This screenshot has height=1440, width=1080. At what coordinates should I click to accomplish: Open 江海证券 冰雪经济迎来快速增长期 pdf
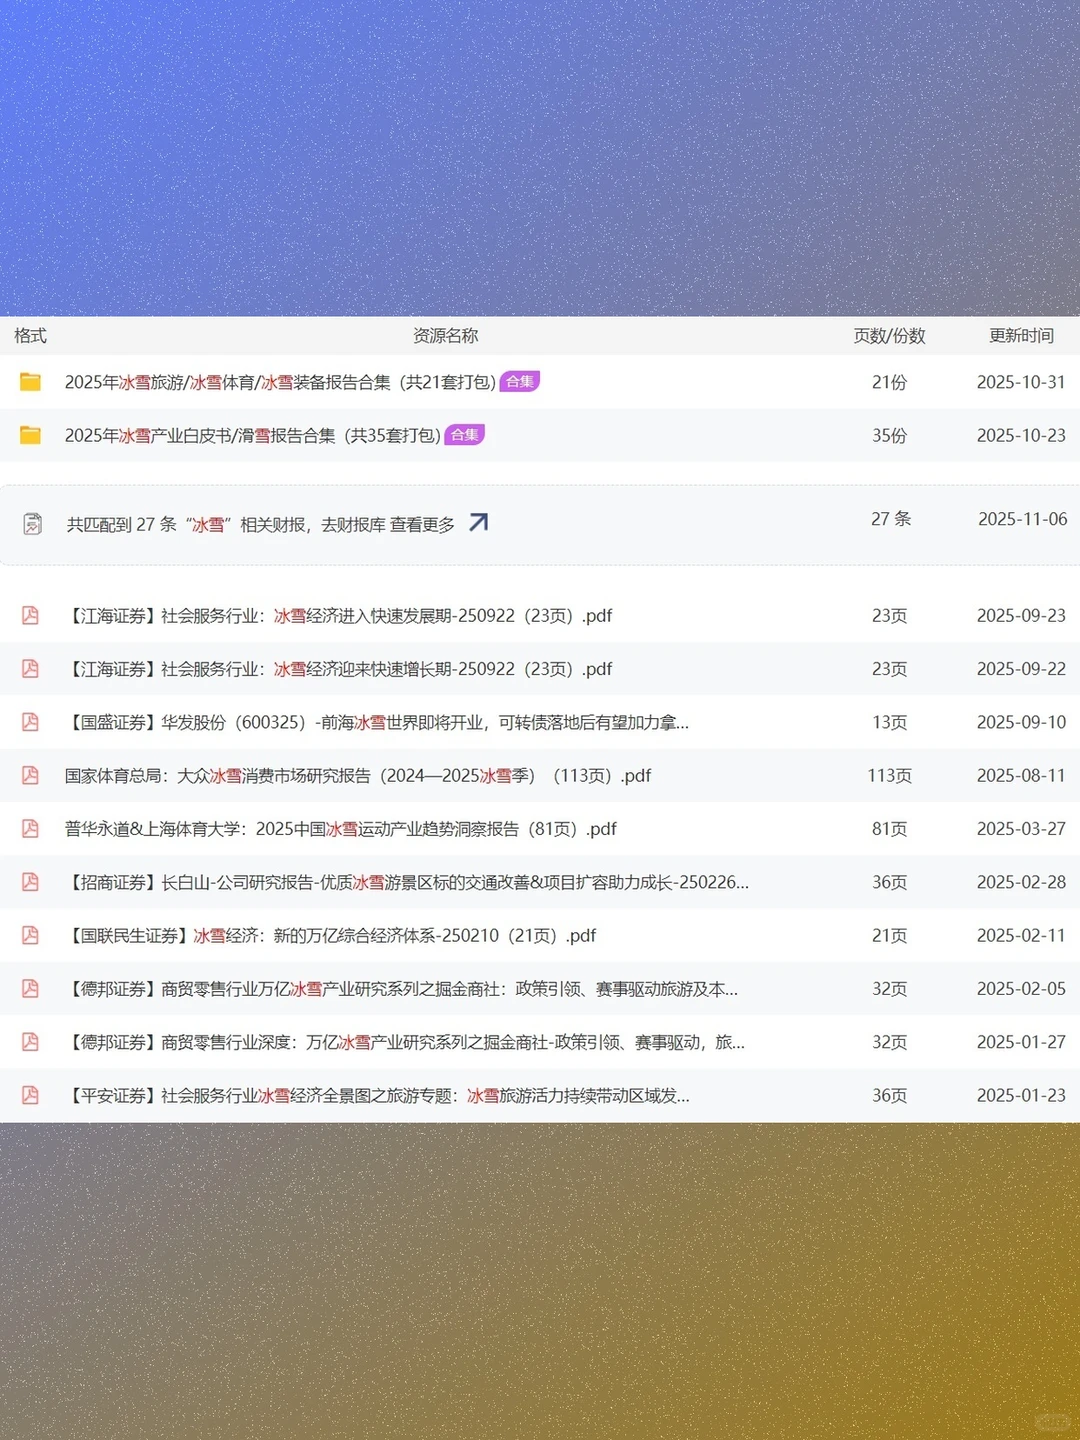(x=338, y=669)
